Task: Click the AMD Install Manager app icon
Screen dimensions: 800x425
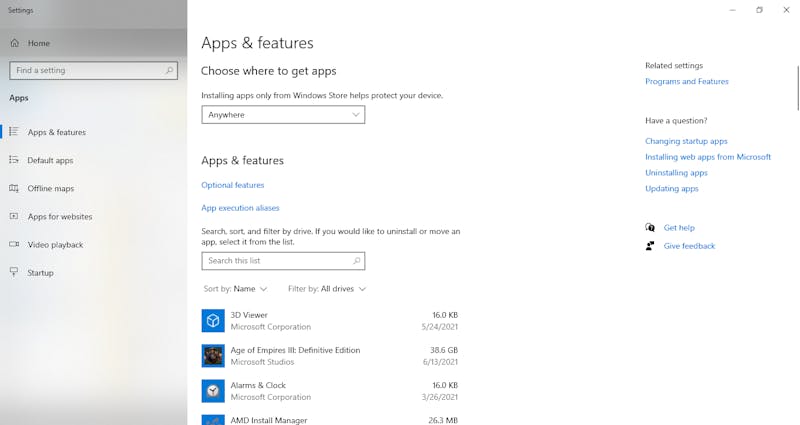Action: coord(213,420)
